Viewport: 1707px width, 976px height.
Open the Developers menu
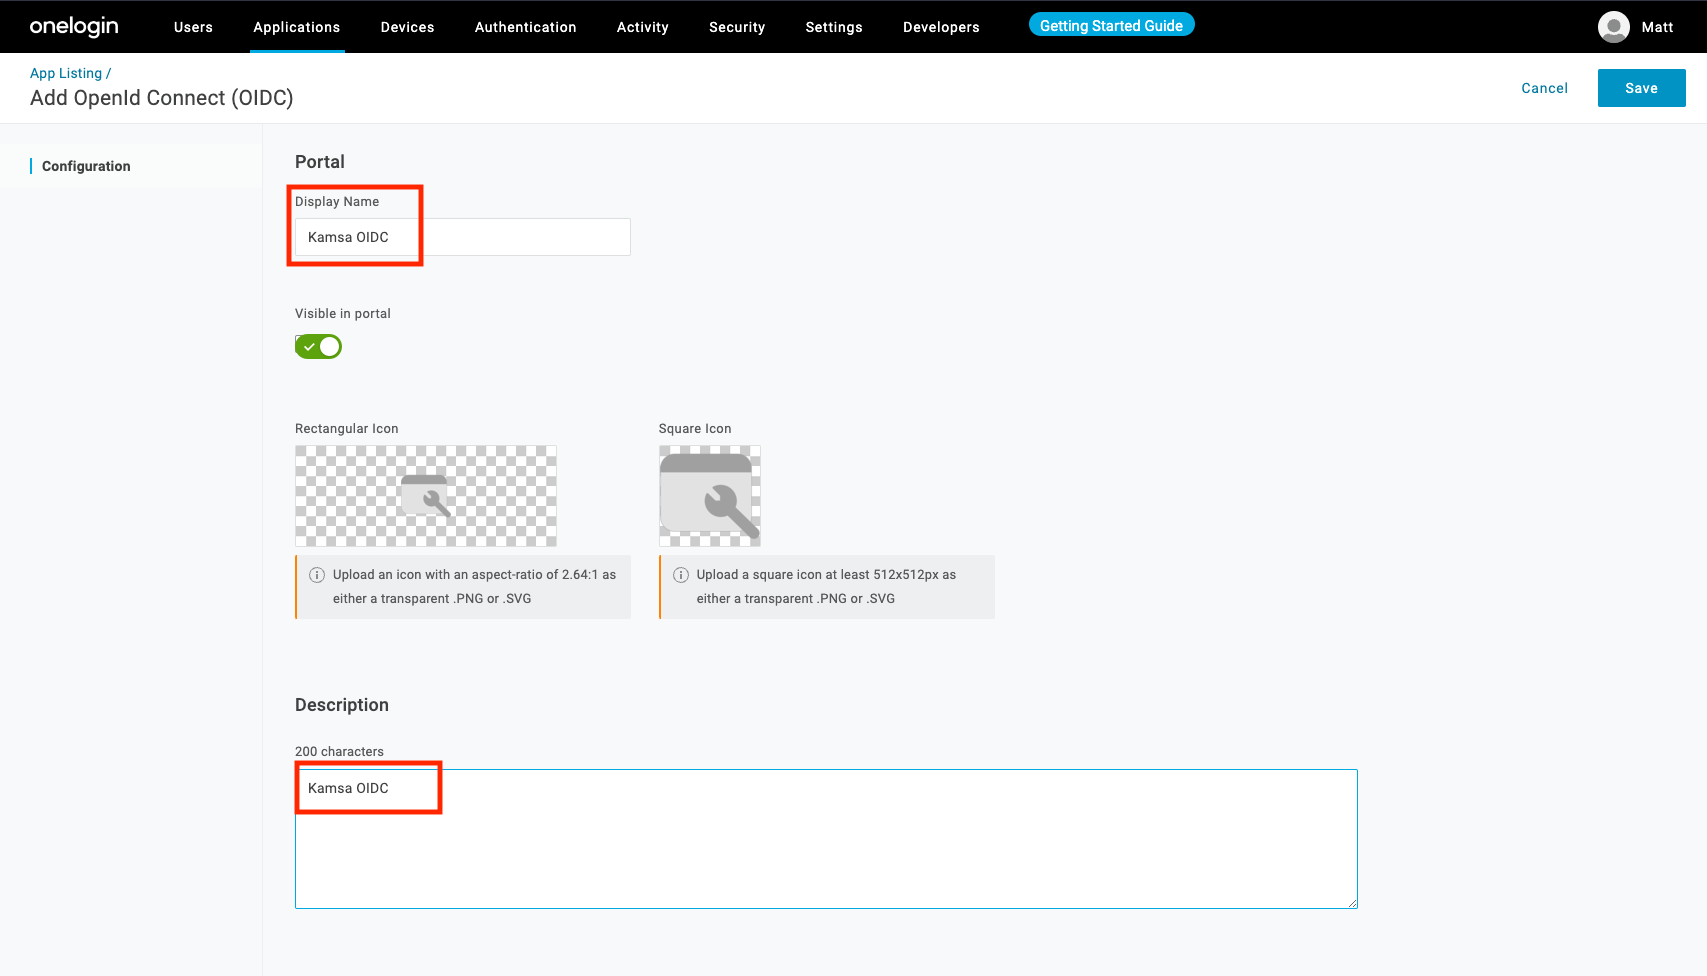pos(941,27)
